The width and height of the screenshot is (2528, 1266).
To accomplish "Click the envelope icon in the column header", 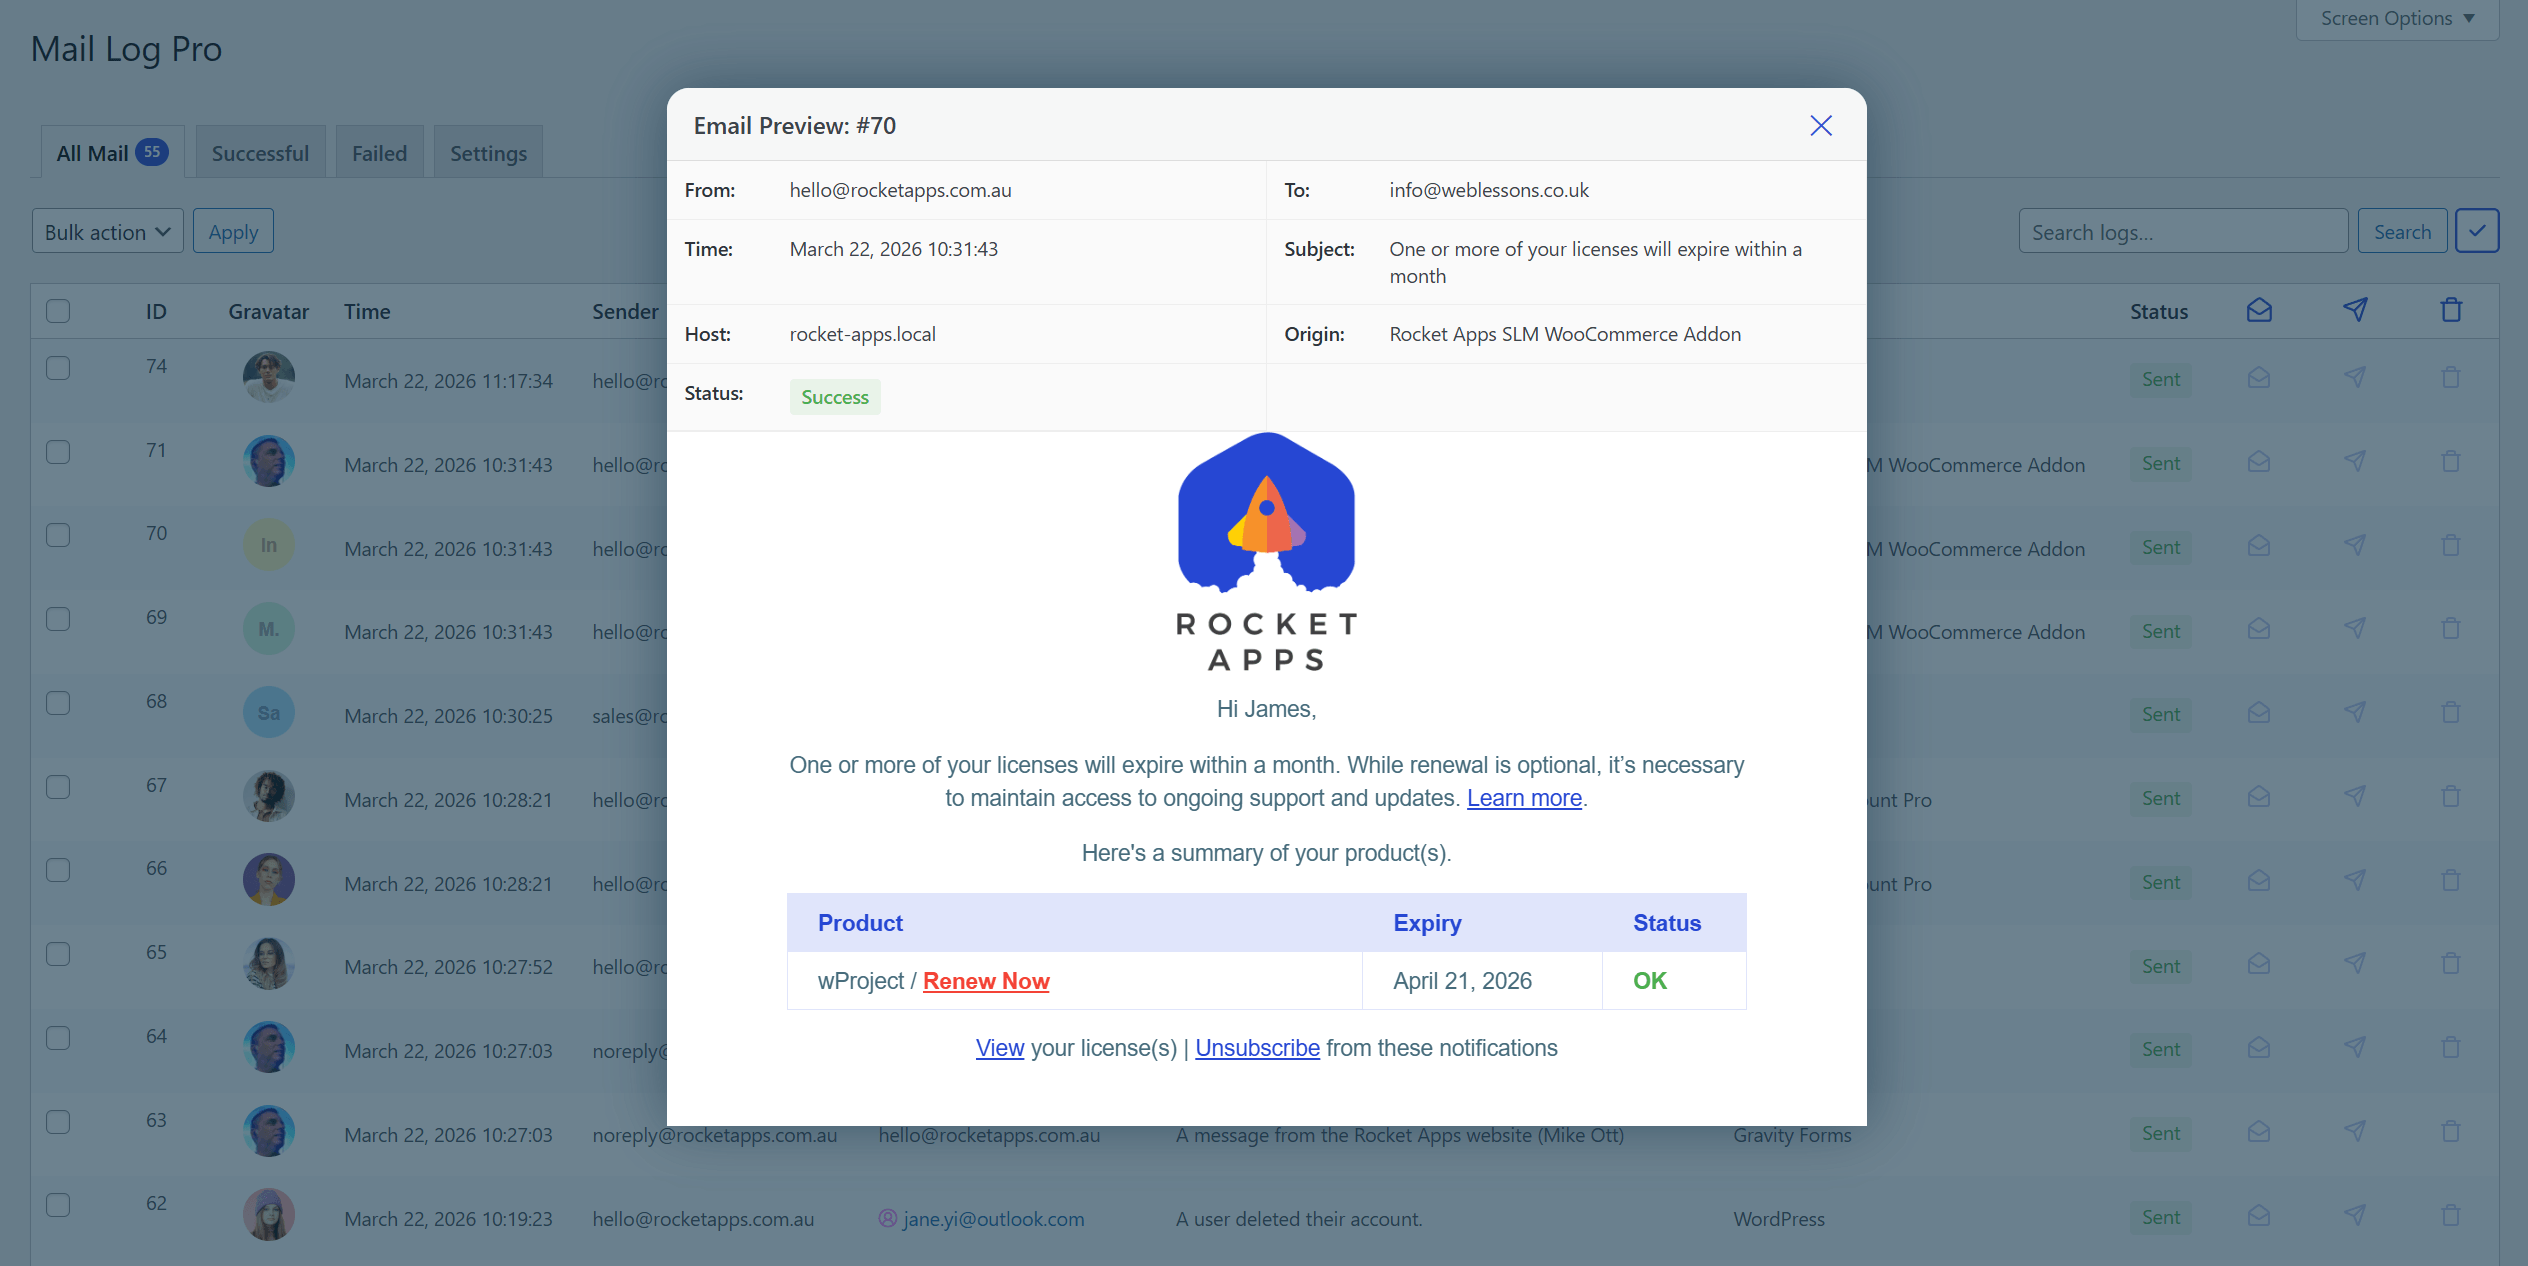I will (x=2259, y=310).
